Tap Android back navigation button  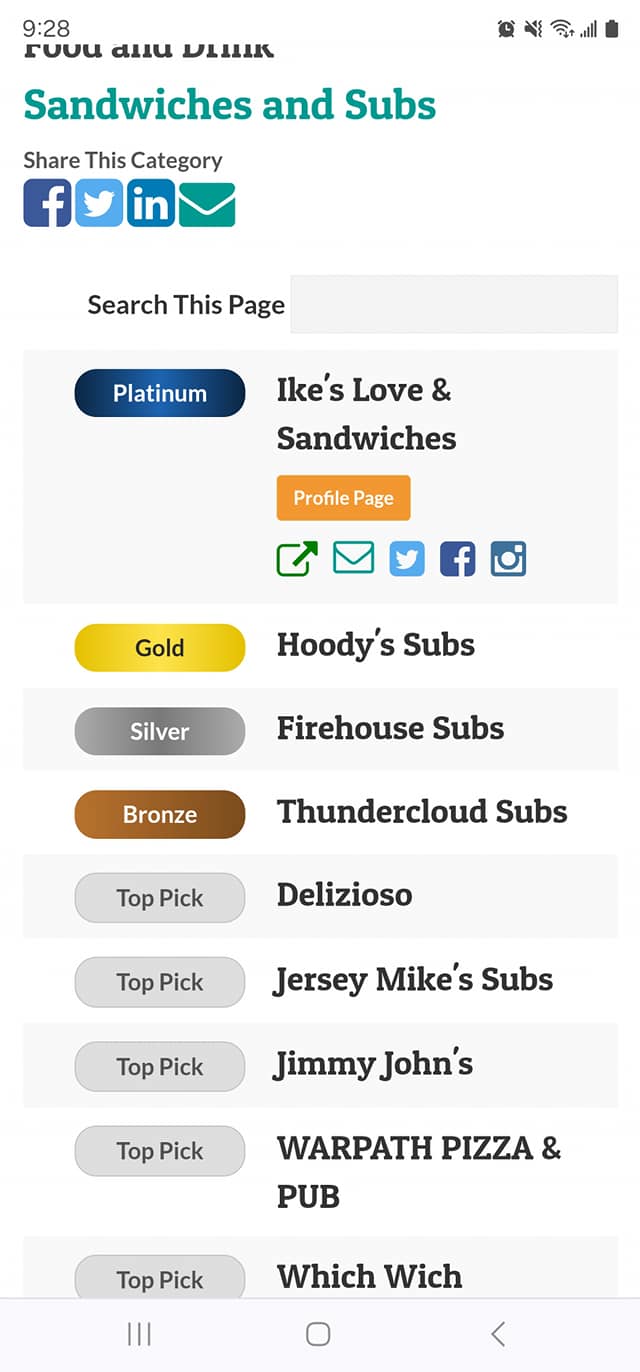(498, 1333)
